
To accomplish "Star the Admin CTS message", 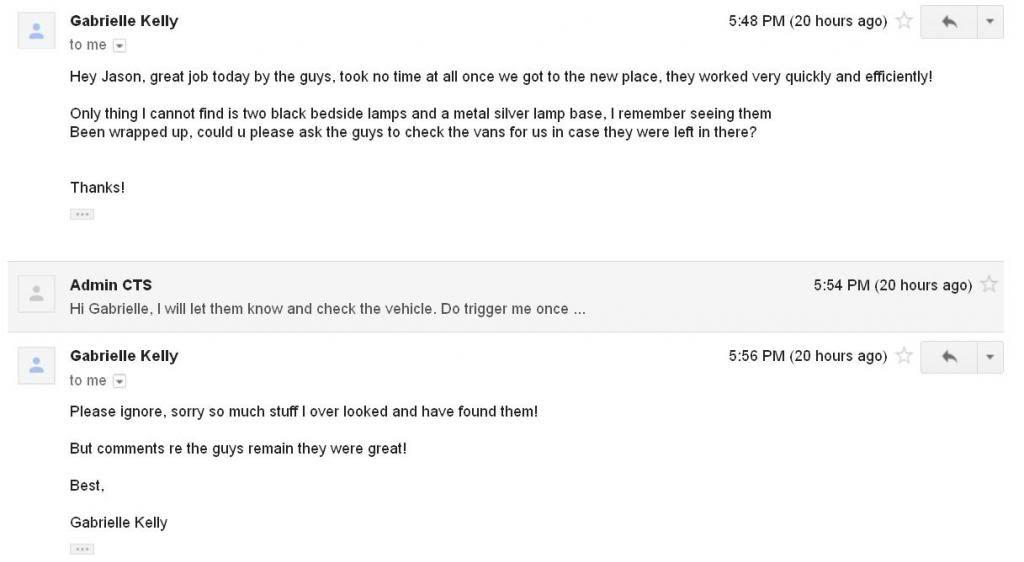I will (989, 285).
